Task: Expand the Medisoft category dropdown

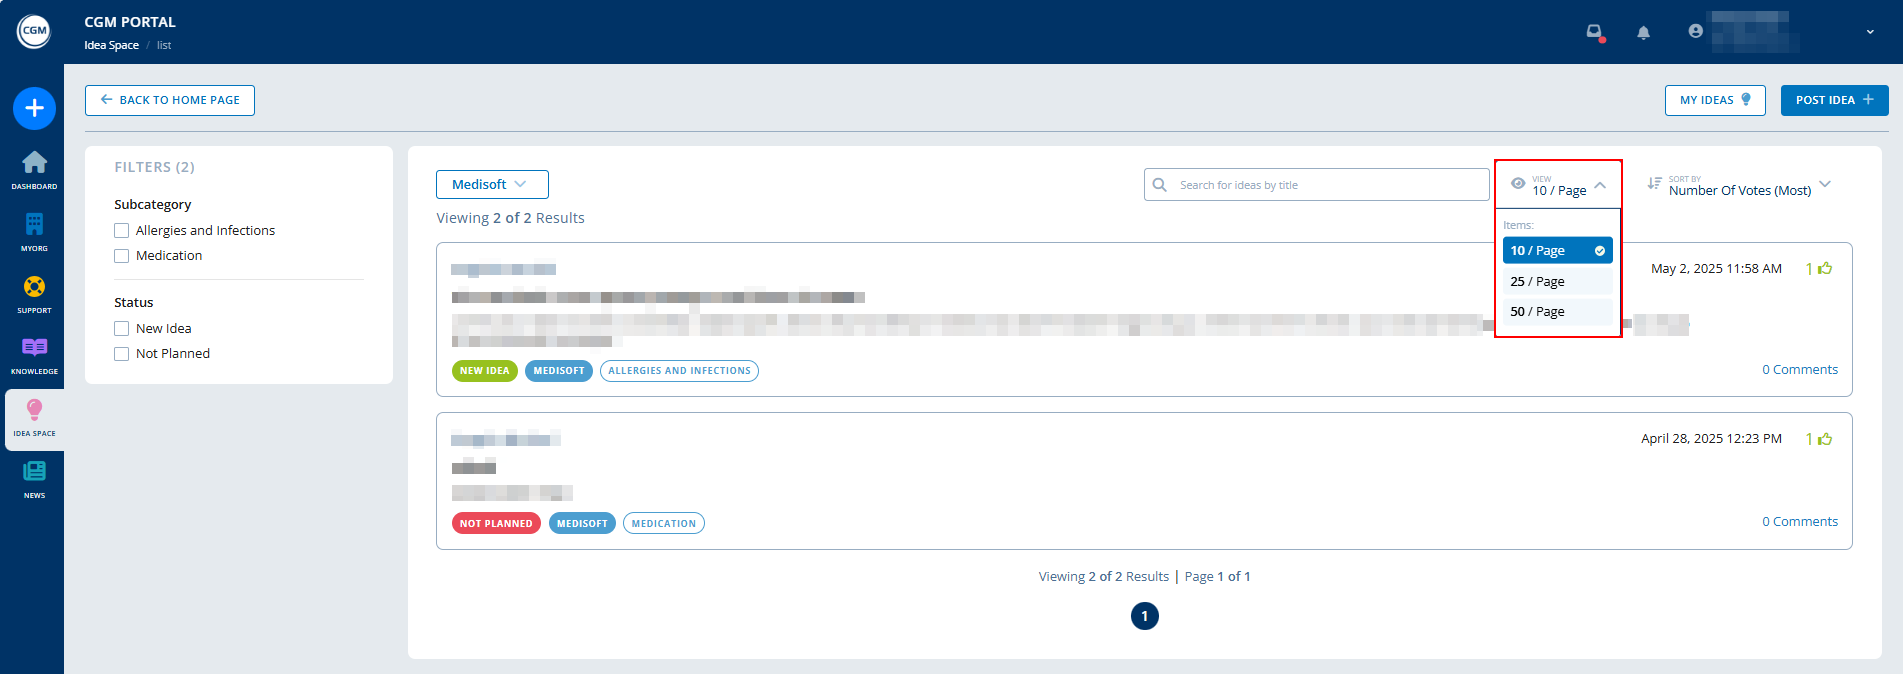Action: 492,185
